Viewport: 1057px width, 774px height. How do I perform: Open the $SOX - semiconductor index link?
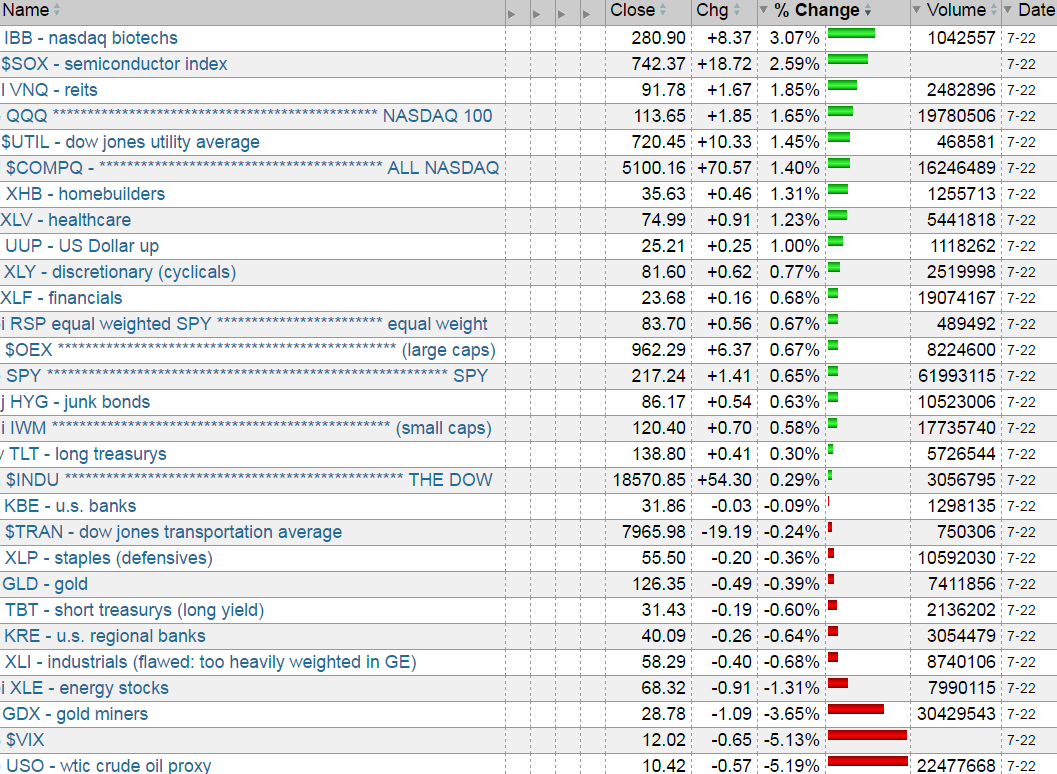[115, 64]
